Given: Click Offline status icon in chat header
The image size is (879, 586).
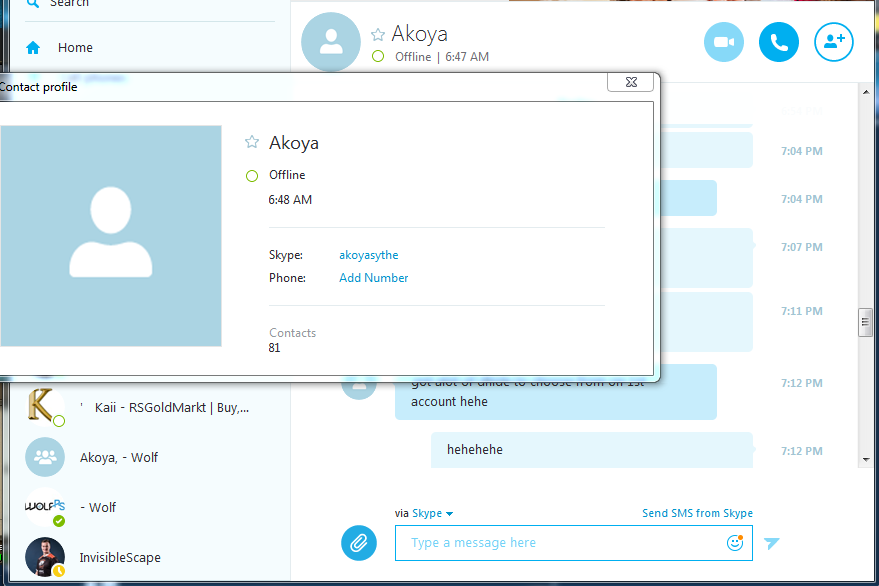Looking at the screenshot, I should tap(378, 57).
